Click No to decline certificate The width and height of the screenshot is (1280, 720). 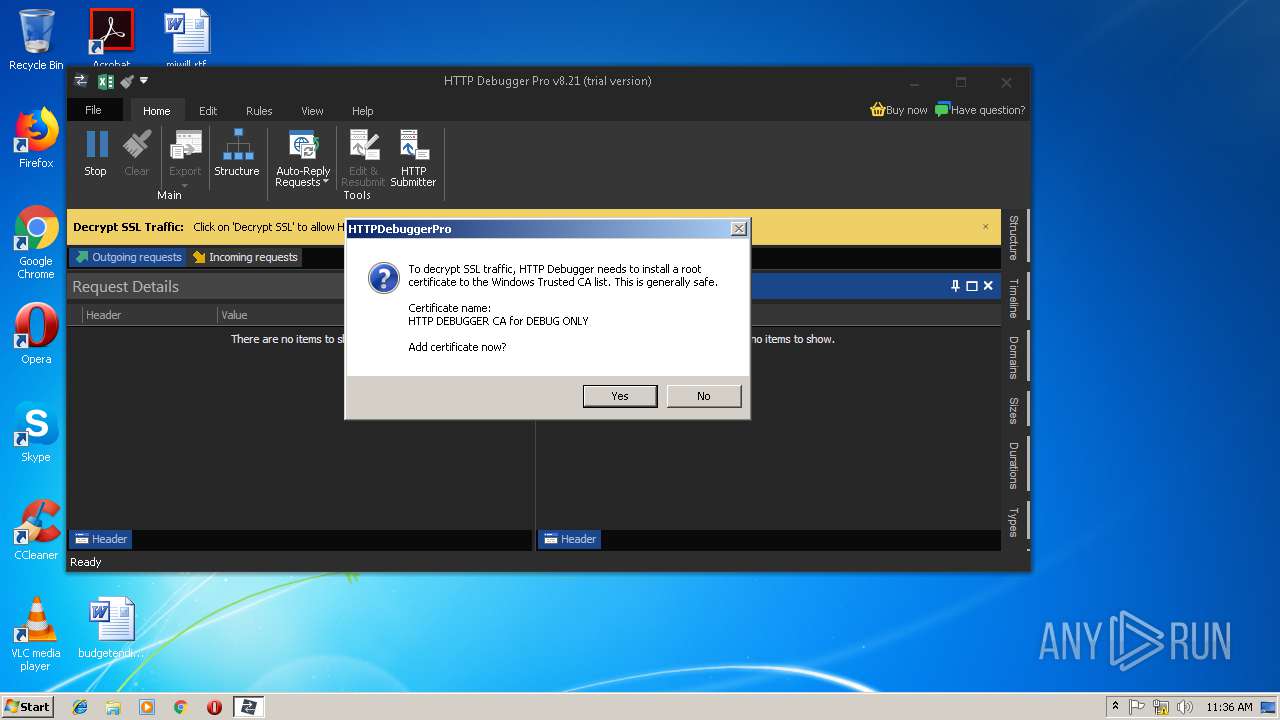pyautogui.click(x=704, y=396)
